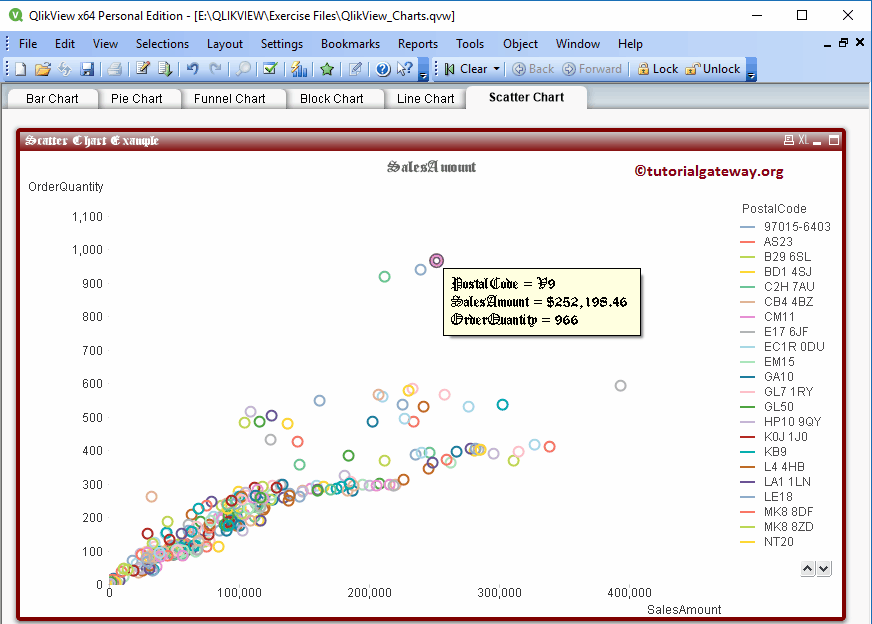
Task: Add a bookmark using the green star icon
Action: (327, 69)
